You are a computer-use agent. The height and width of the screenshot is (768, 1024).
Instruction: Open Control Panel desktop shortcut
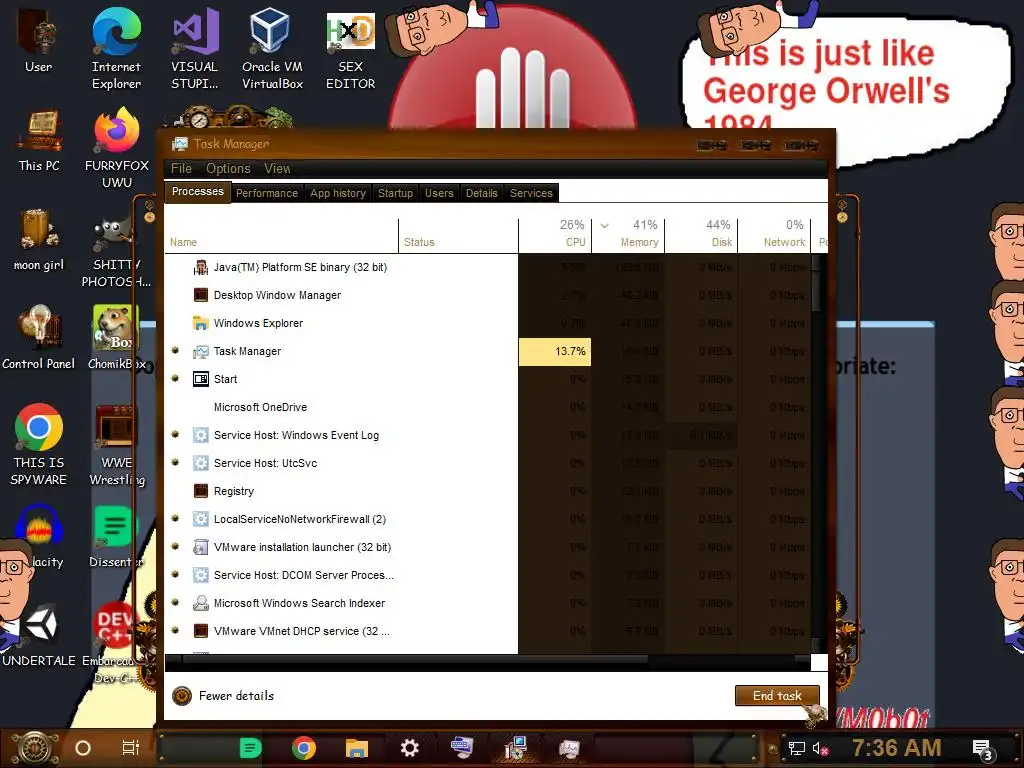point(39,338)
